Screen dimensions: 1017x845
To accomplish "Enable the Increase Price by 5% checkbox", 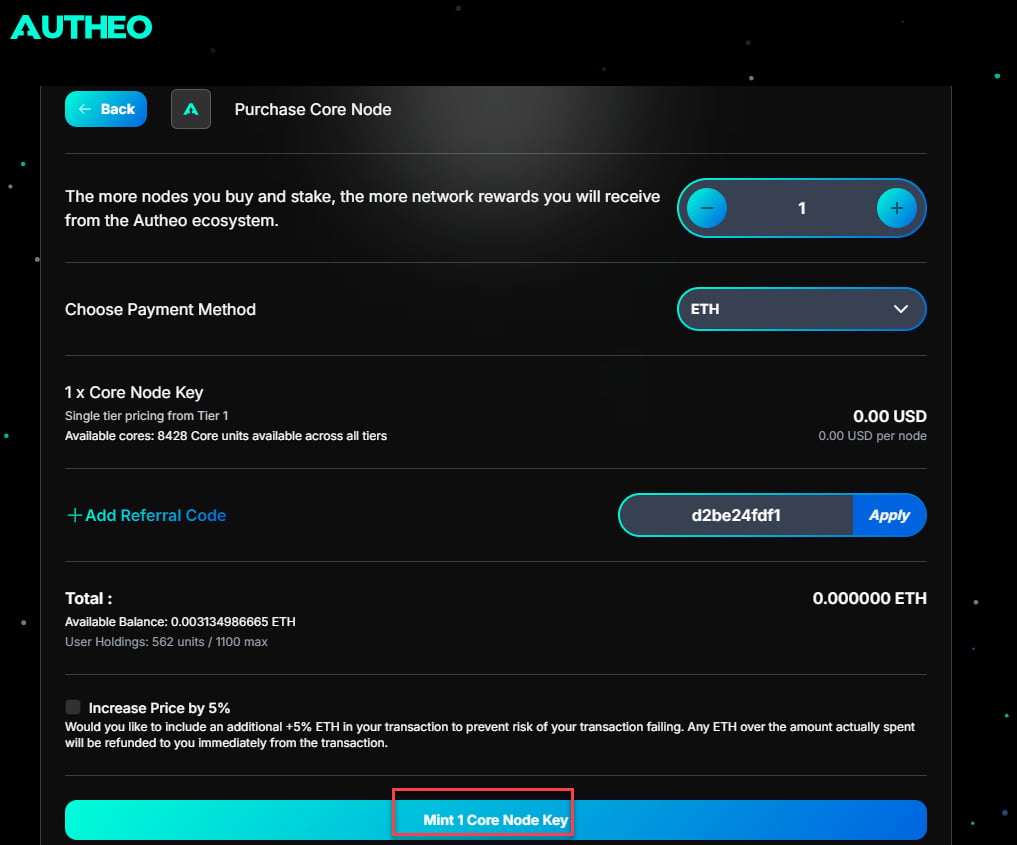I will 73,707.
